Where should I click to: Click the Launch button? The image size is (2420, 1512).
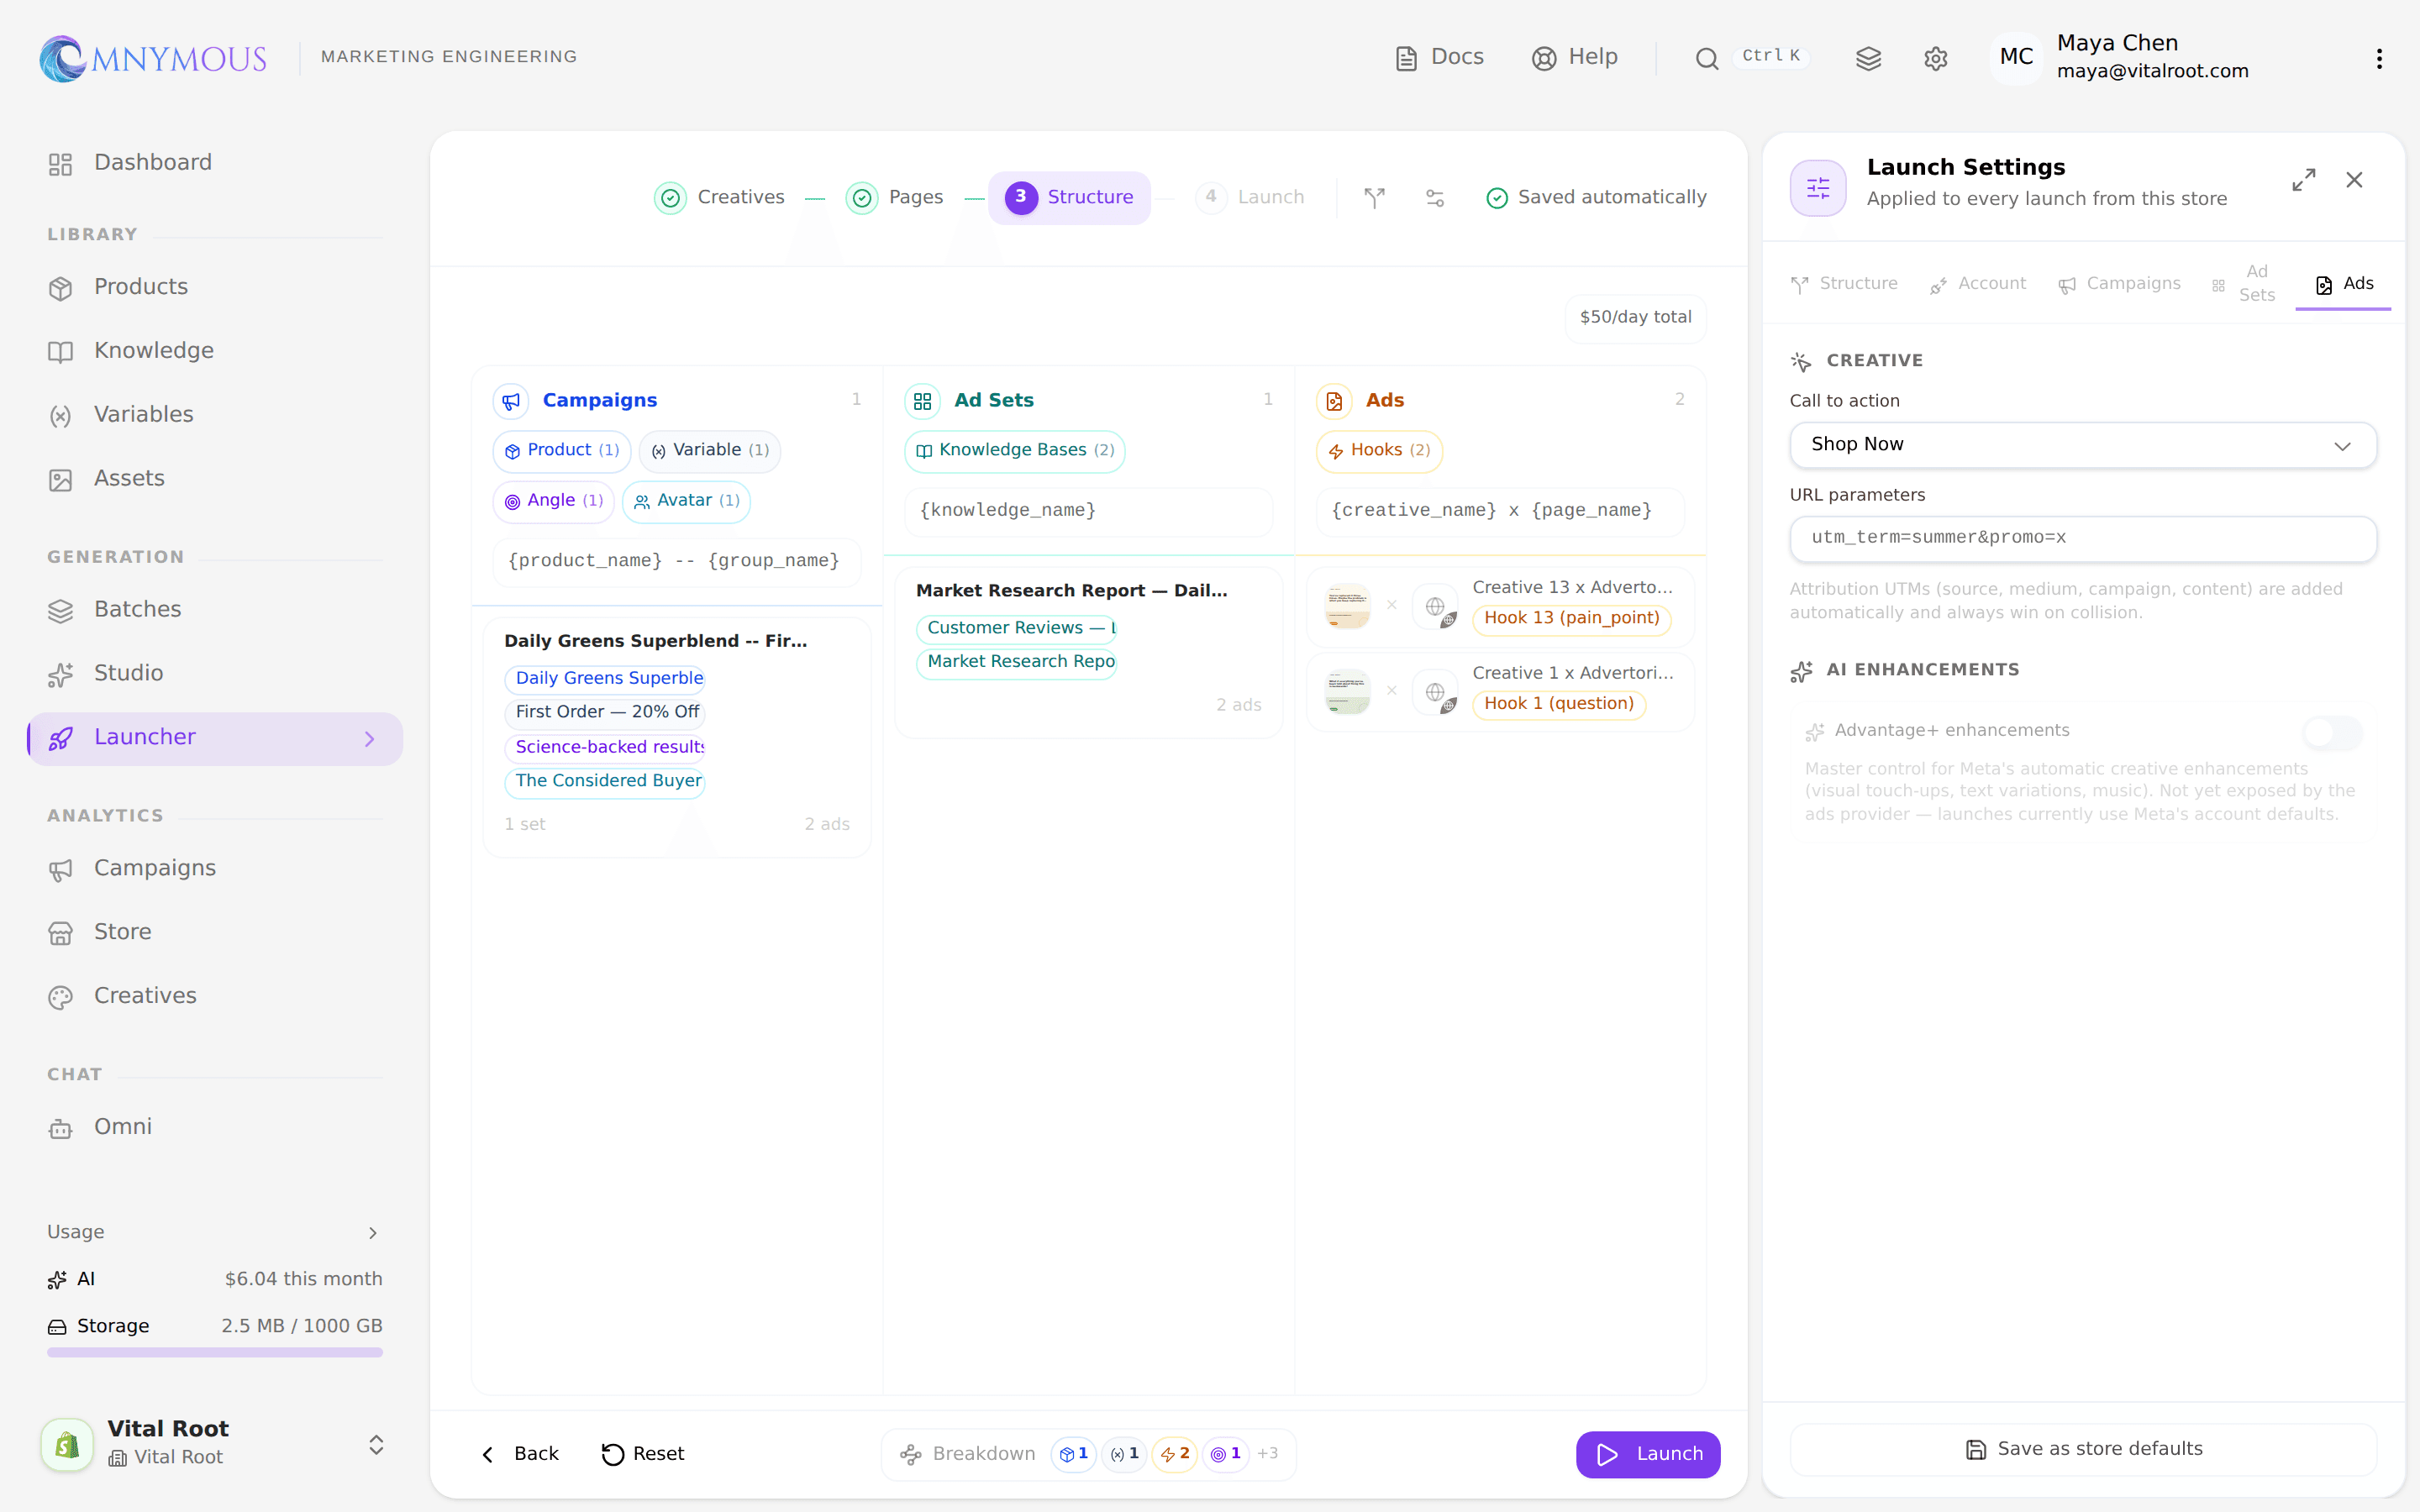pyautogui.click(x=1647, y=1455)
